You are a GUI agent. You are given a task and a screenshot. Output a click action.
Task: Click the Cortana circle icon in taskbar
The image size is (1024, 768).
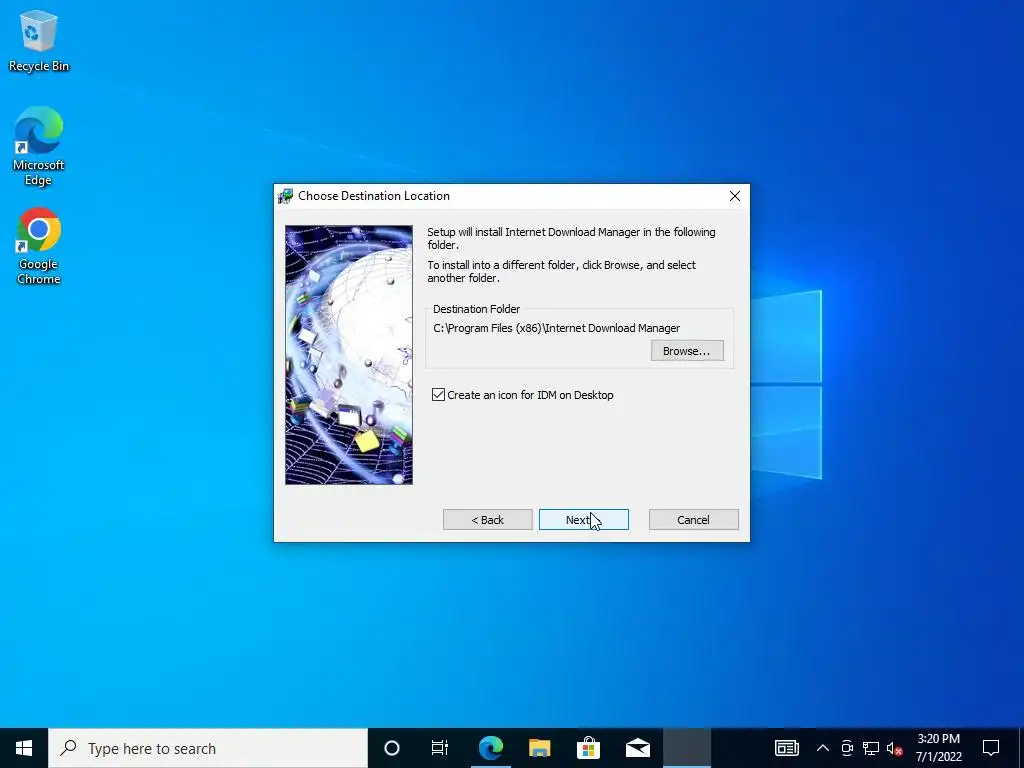392,748
